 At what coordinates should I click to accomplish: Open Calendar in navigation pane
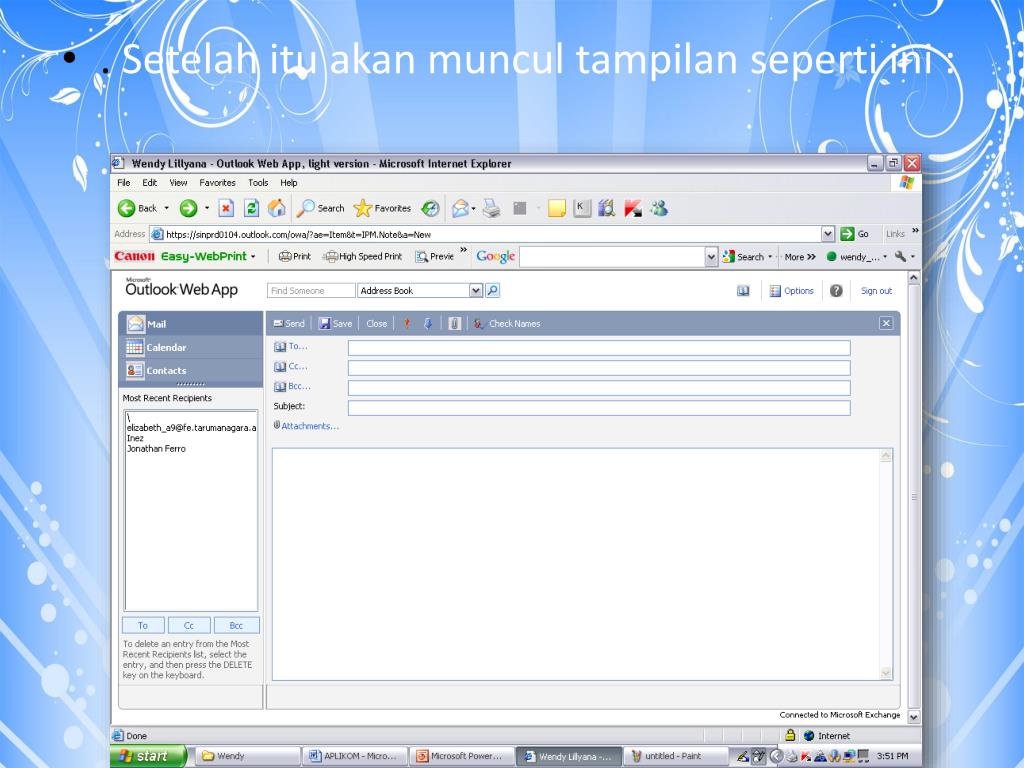tap(191, 347)
